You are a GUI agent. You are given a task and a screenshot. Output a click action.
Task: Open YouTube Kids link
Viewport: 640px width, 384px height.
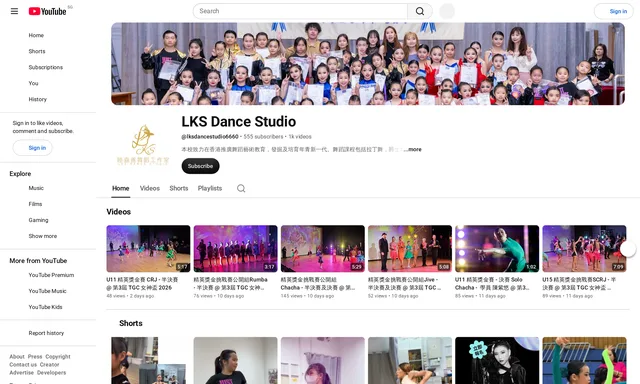pyautogui.click(x=45, y=307)
